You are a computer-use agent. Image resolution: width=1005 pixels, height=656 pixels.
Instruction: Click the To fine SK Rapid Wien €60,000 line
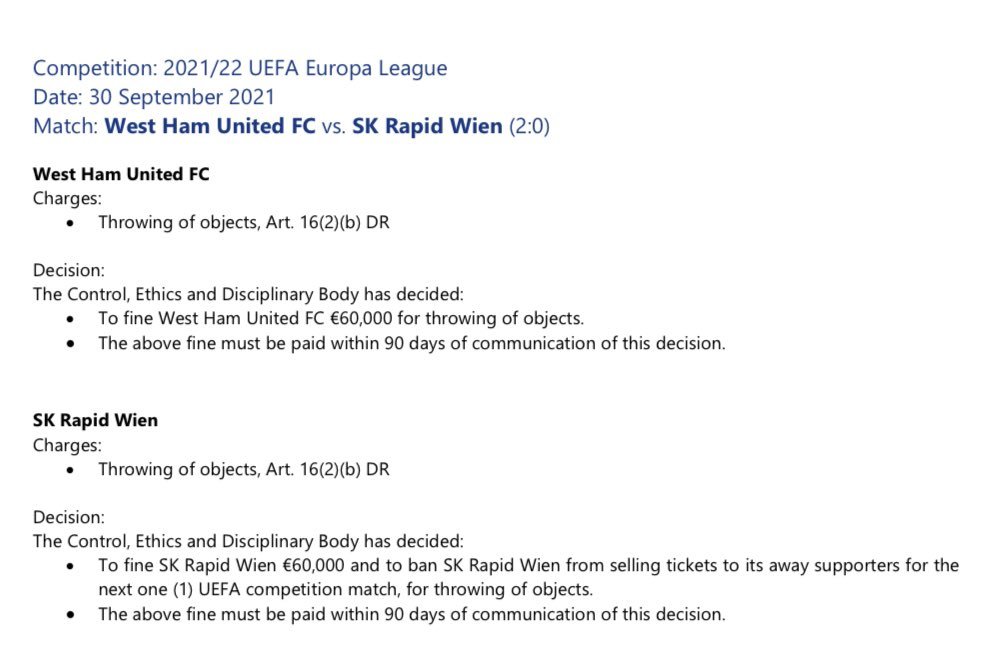point(528,566)
